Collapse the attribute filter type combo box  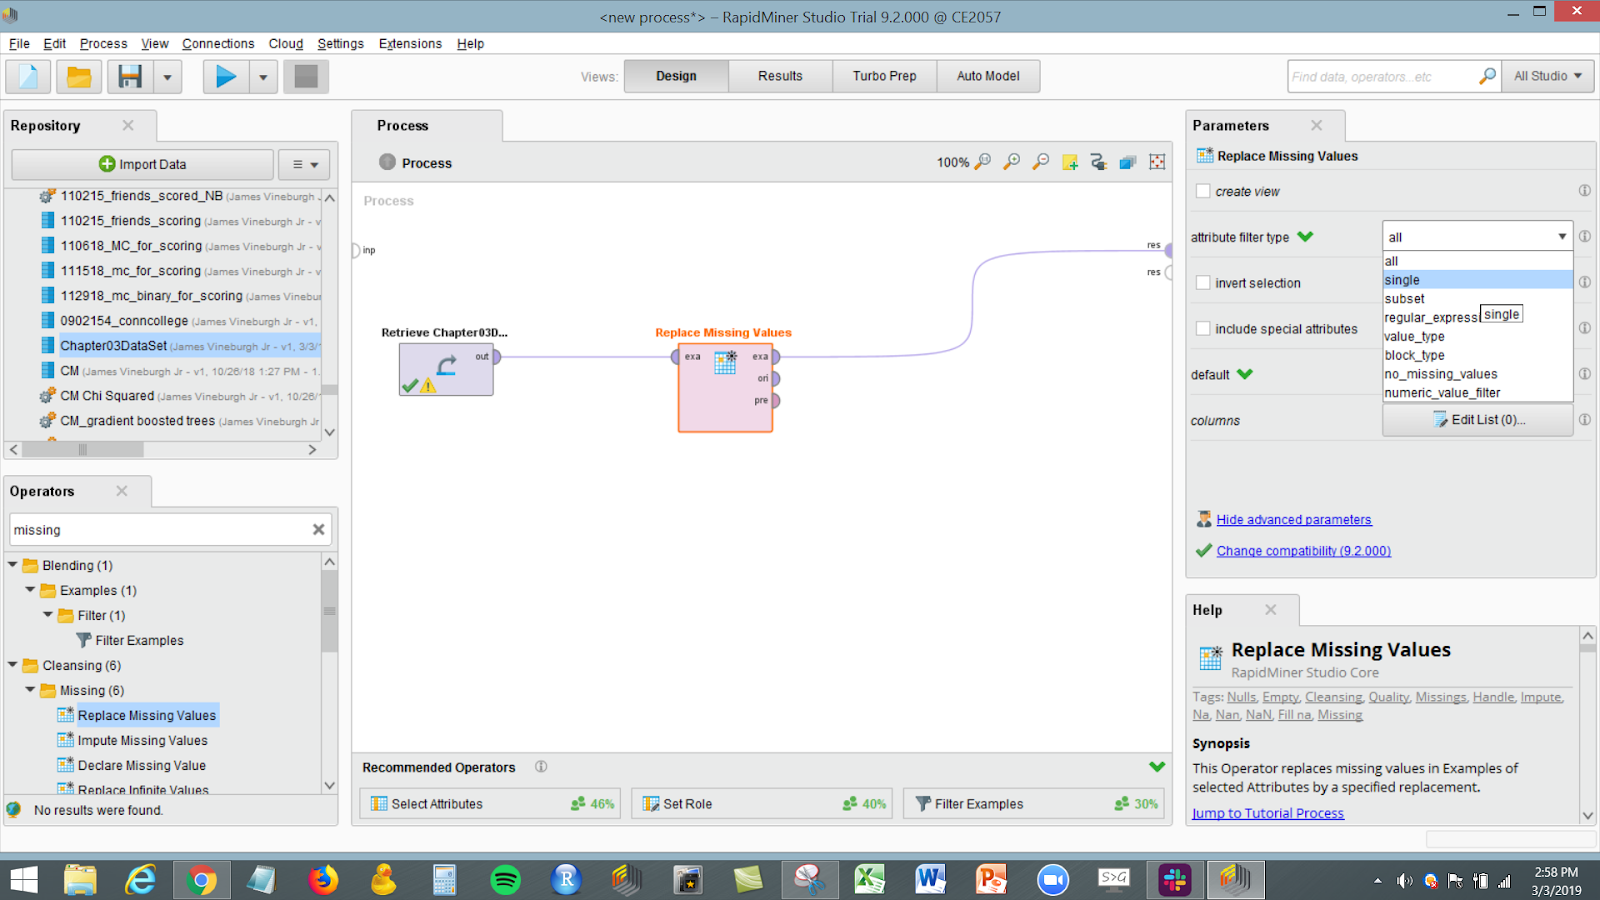pyautogui.click(x=1562, y=237)
